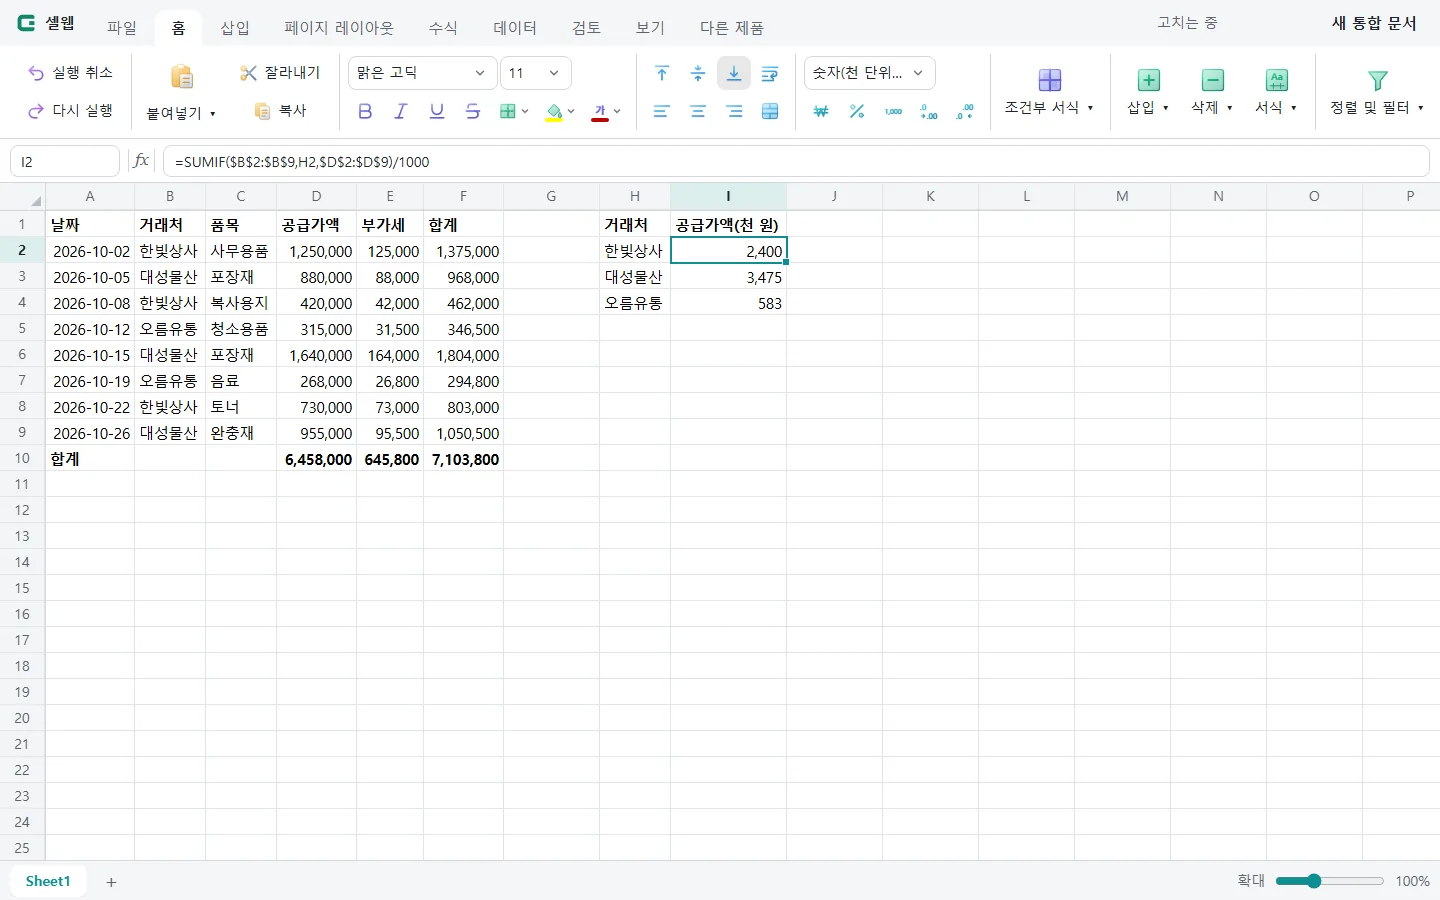
Task: Open the number format dropdown
Action: (869, 73)
